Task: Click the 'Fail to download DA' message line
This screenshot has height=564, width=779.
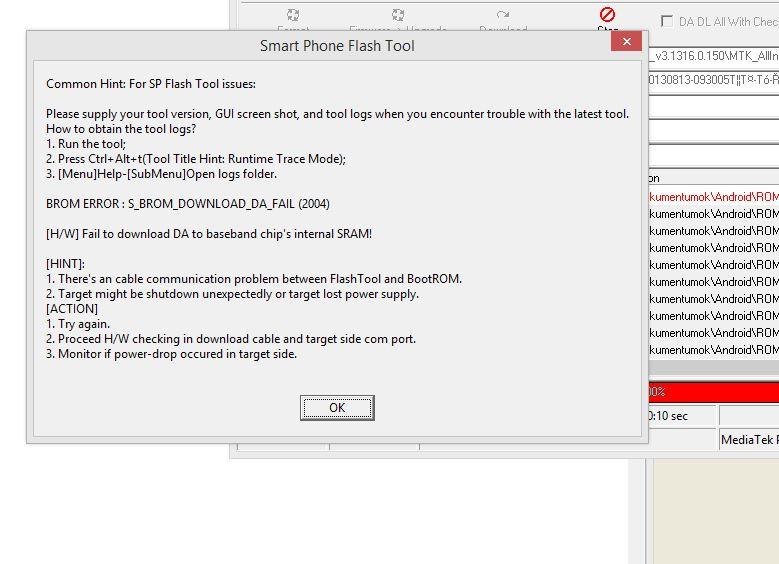Action: (x=209, y=234)
